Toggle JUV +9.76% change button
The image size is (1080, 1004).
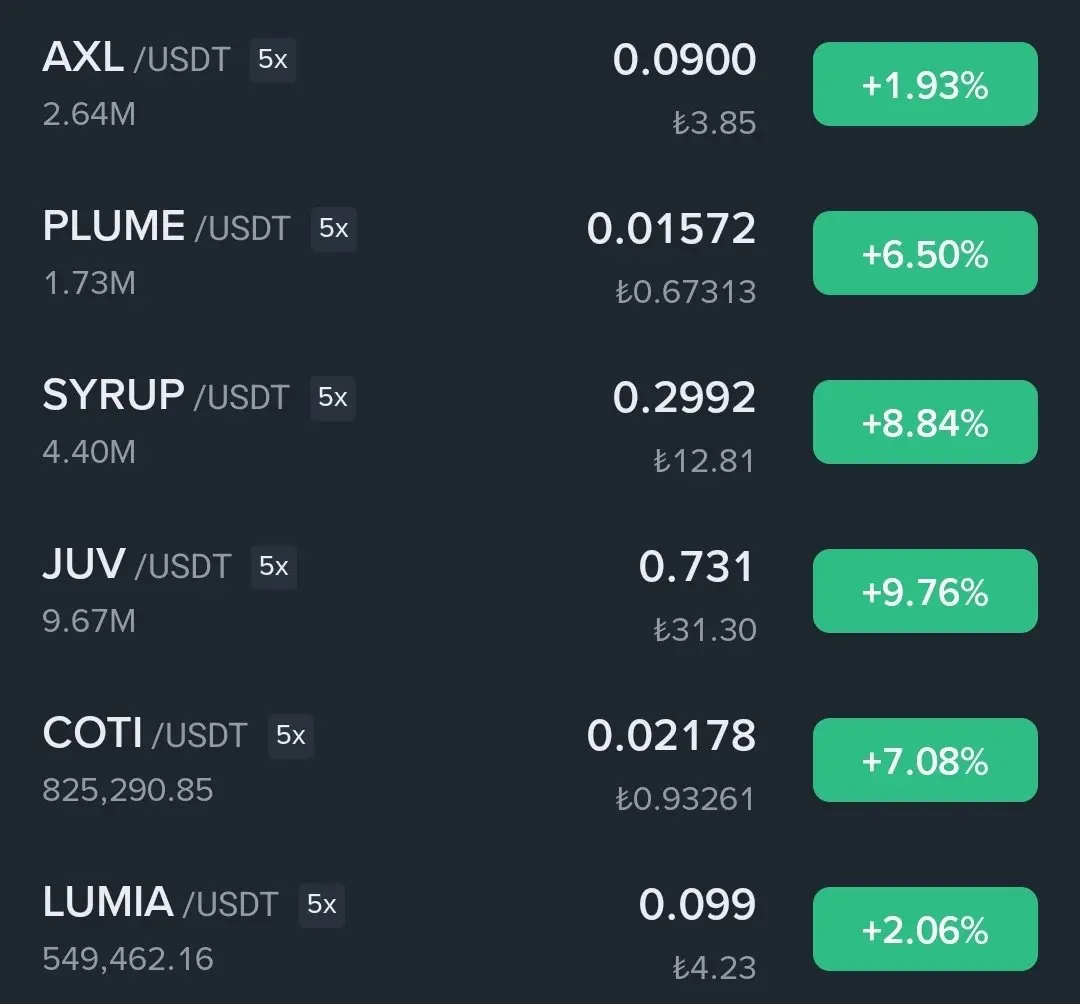coord(925,591)
